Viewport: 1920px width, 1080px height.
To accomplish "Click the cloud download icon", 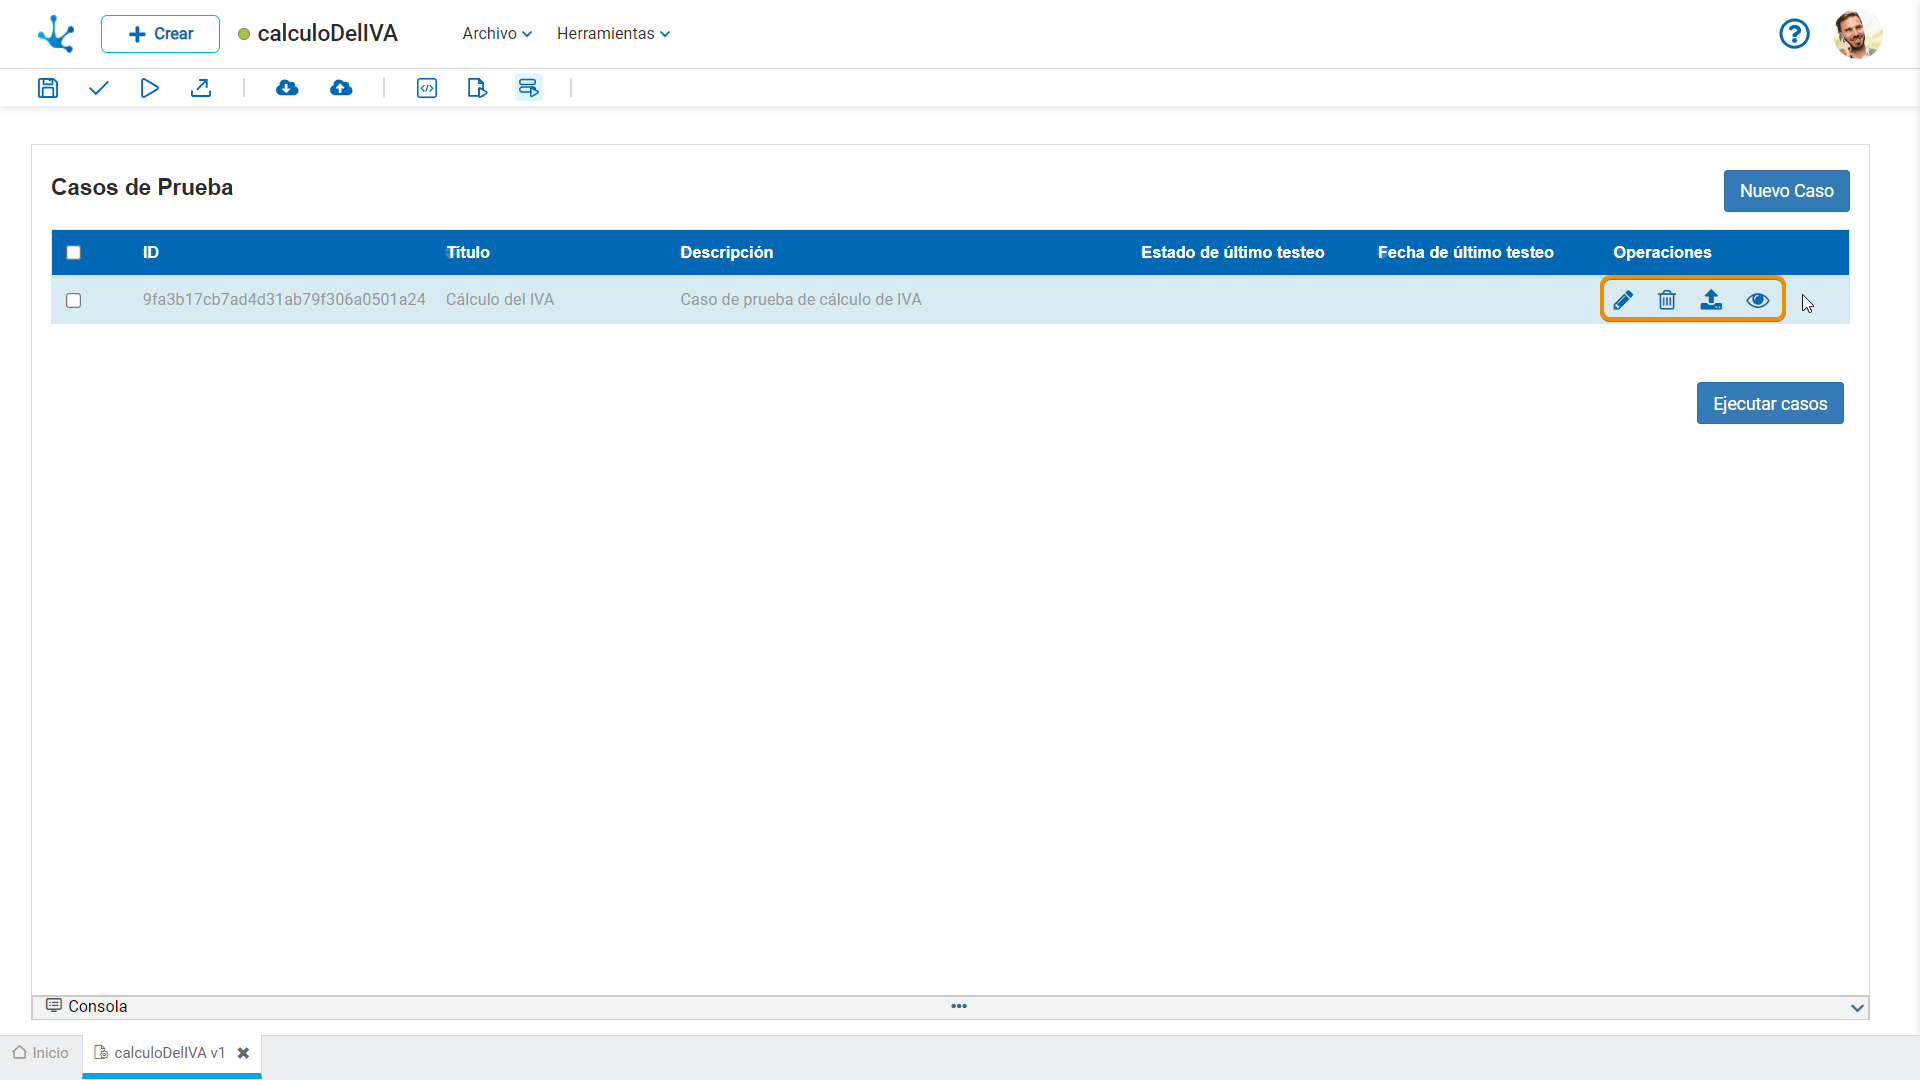I will tap(287, 88).
